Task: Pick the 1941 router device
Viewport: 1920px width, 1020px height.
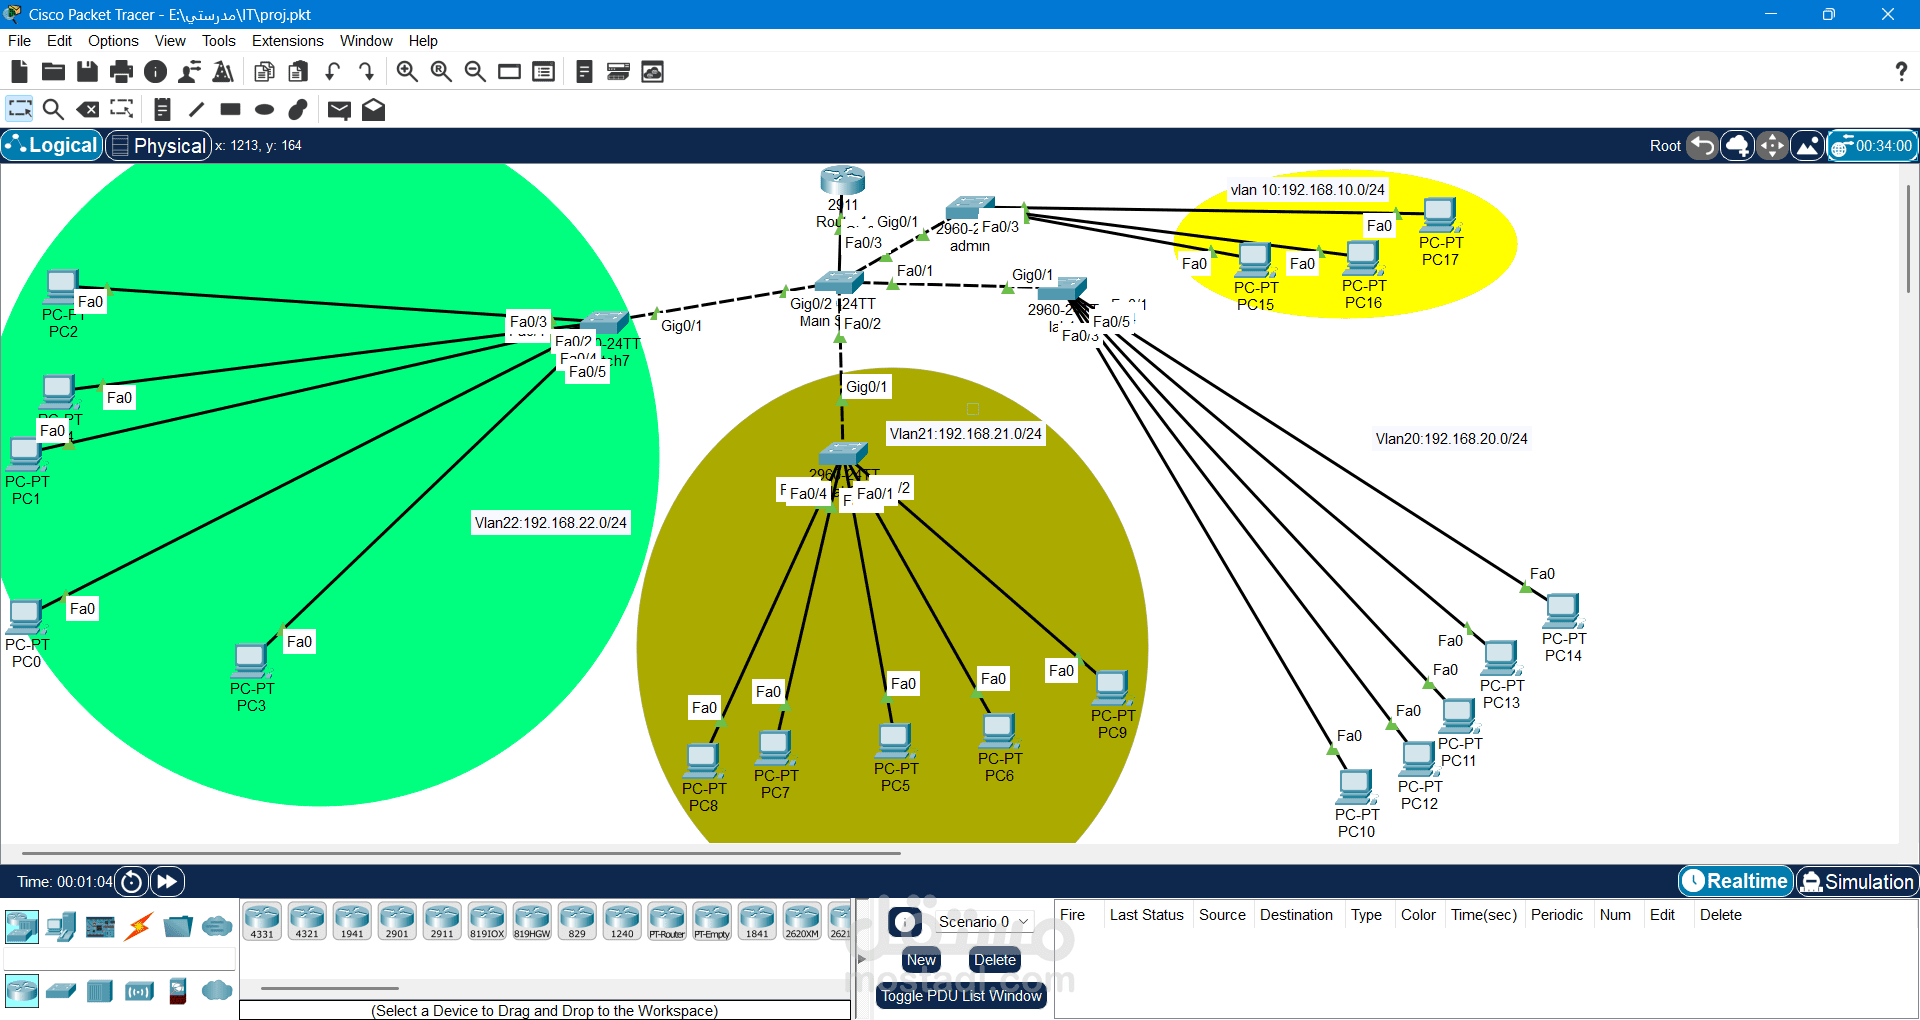Action: point(352,921)
